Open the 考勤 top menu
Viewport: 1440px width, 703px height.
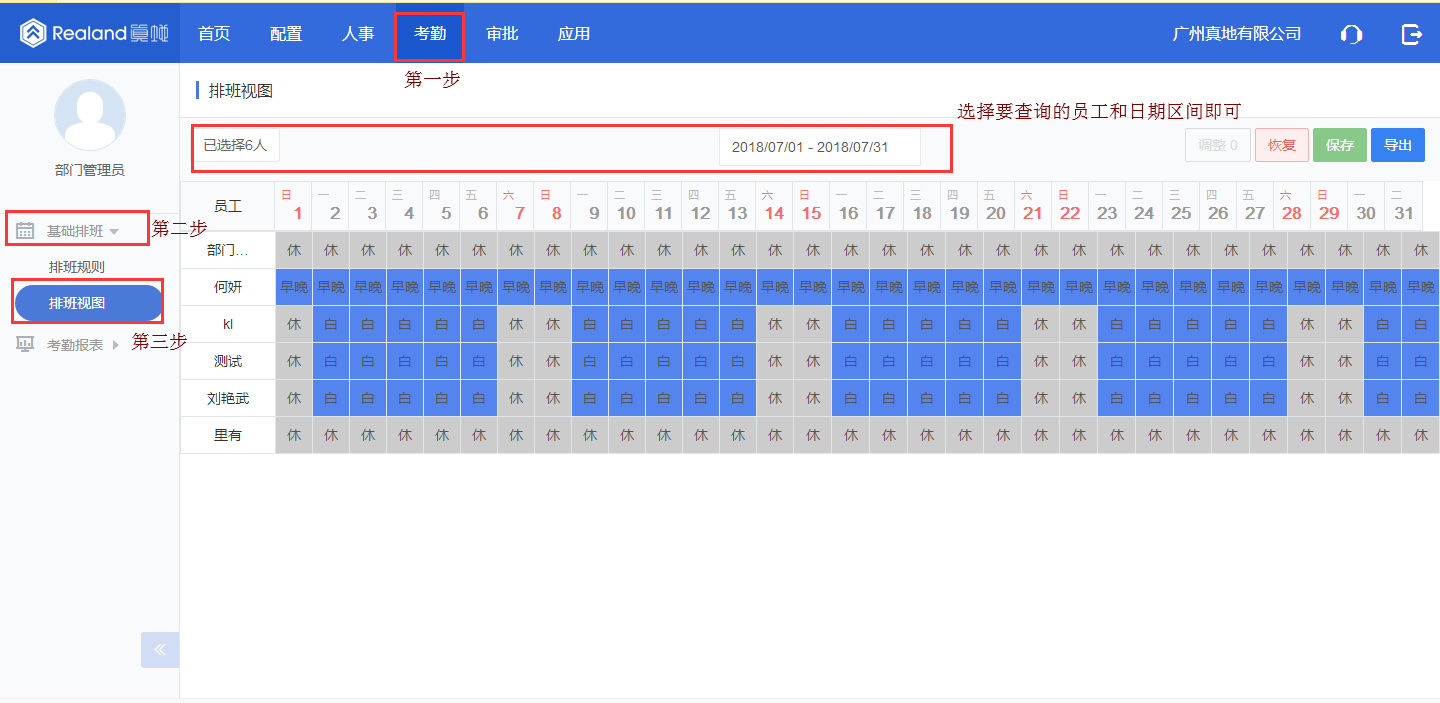(430, 34)
